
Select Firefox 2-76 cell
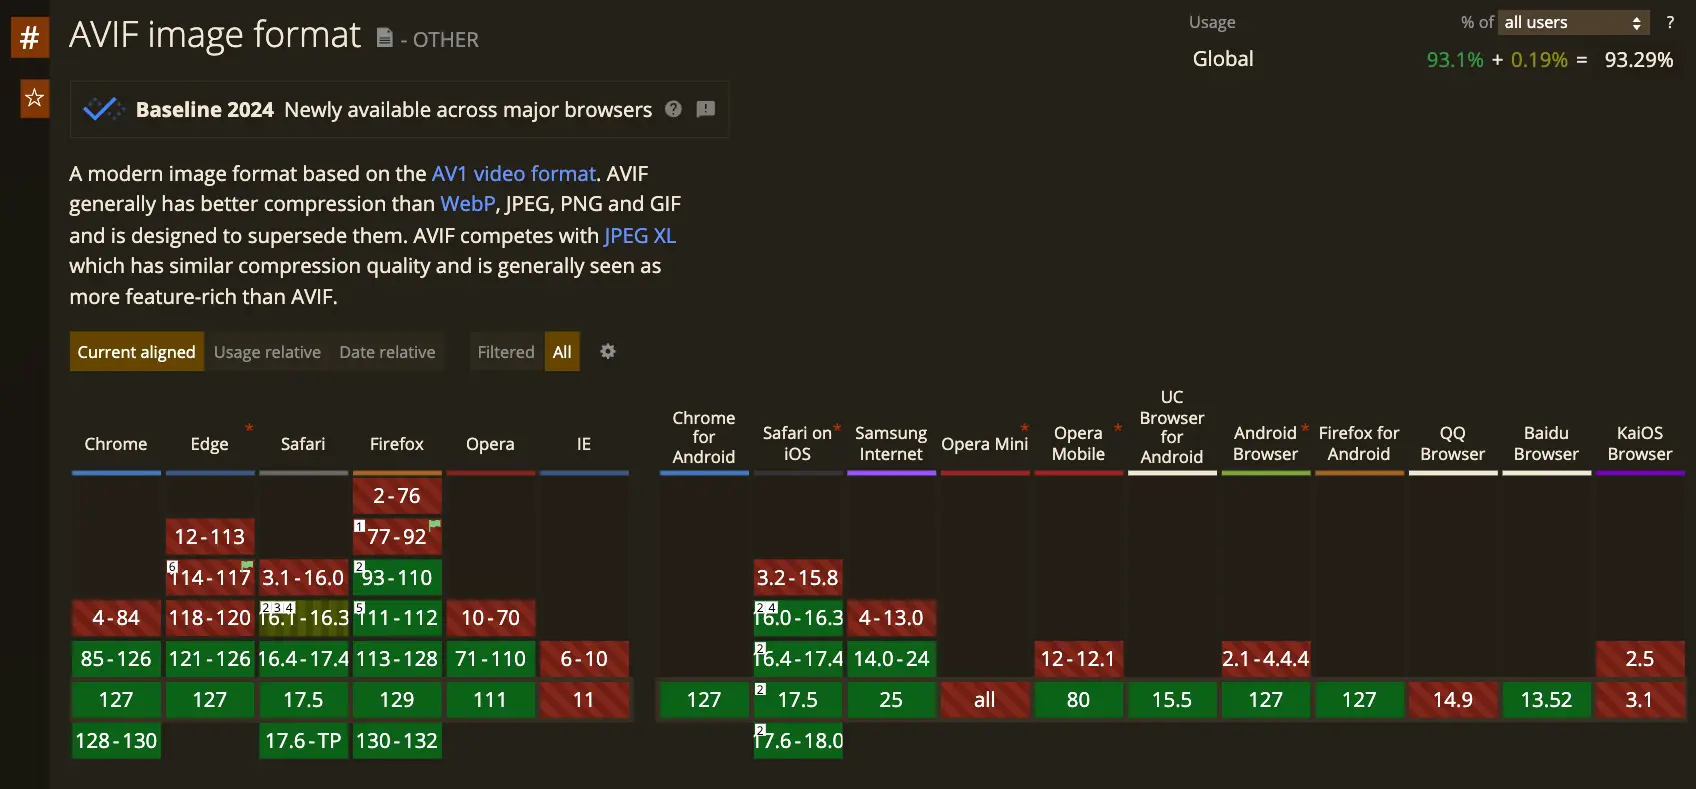[x=397, y=496]
